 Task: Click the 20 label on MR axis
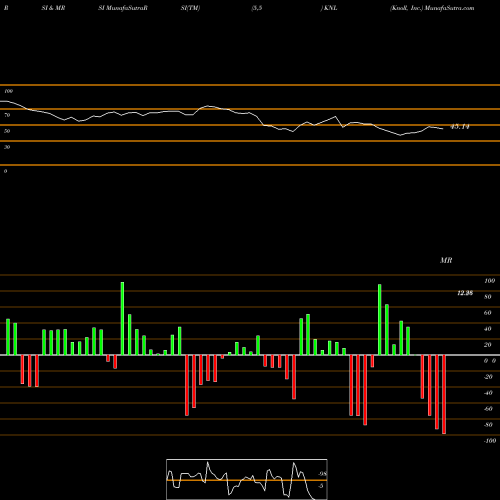pyautogui.click(x=488, y=345)
